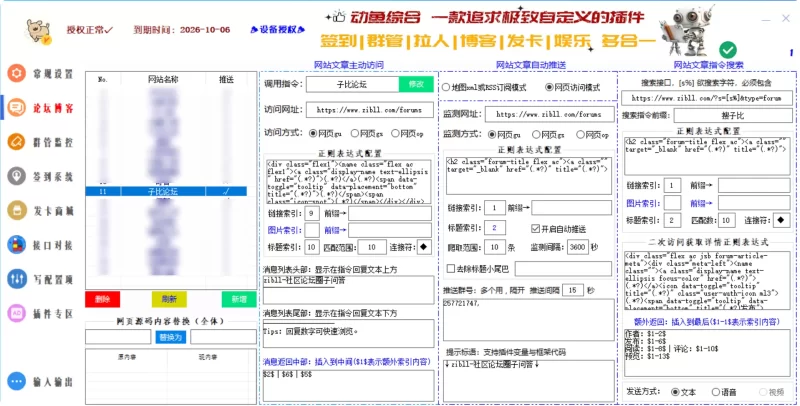Toggle 开启自动推送 checkbox
800x406 pixels.
559,229
